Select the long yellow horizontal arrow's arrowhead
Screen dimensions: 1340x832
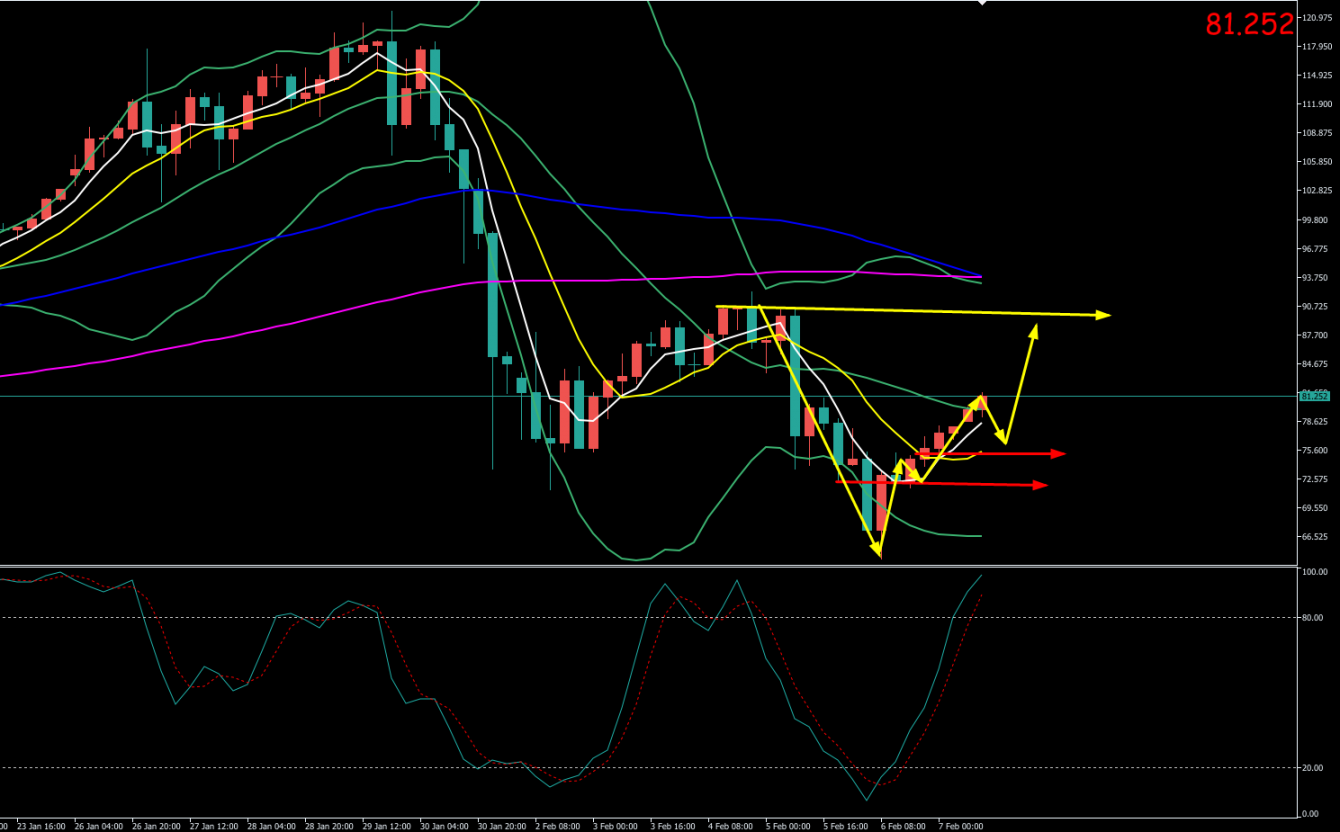coord(1103,315)
